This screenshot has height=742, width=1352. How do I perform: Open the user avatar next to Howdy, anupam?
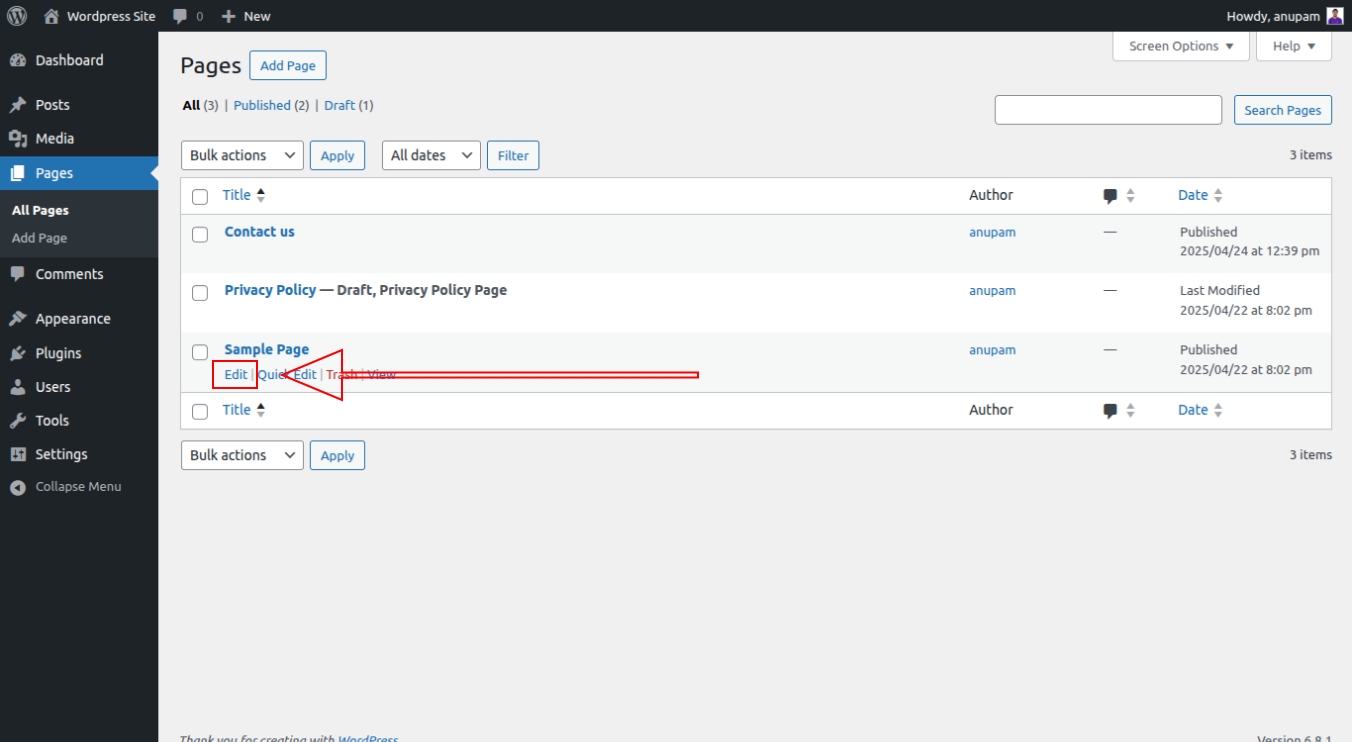point(1335,16)
